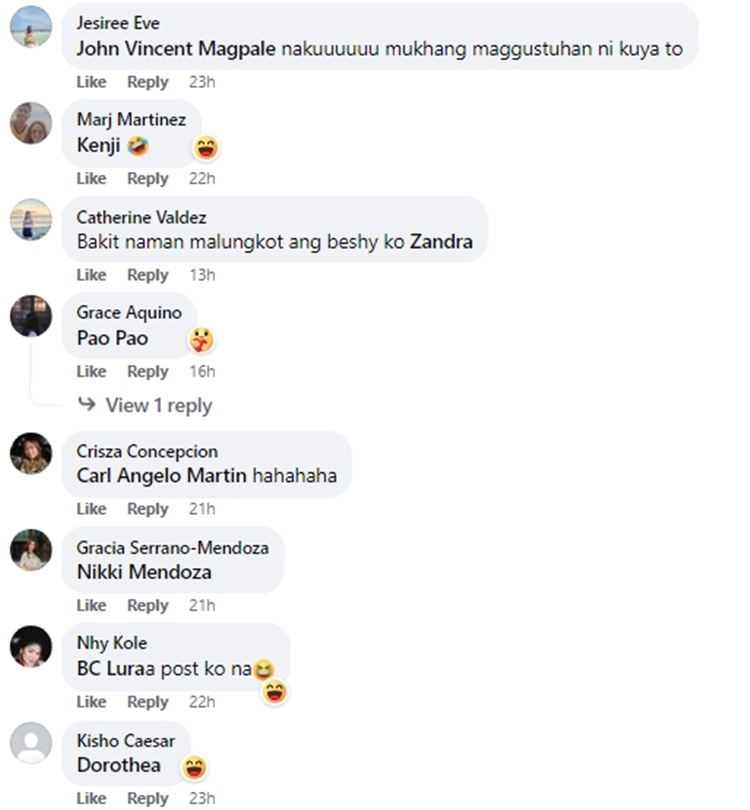The height and width of the screenshot is (810, 750).
Task: Click Kisho Caesar's default avatar
Action: click(31, 743)
